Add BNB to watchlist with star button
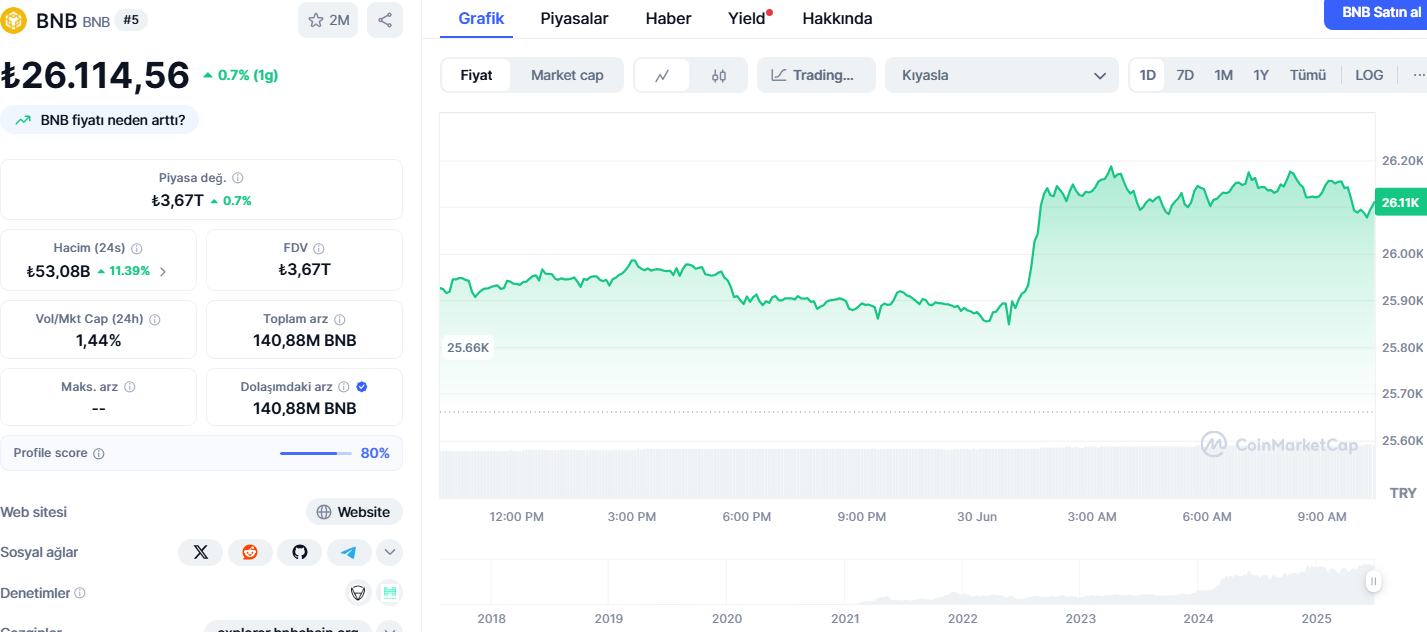Viewport: 1427px width, 632px height. click(328, 20)
